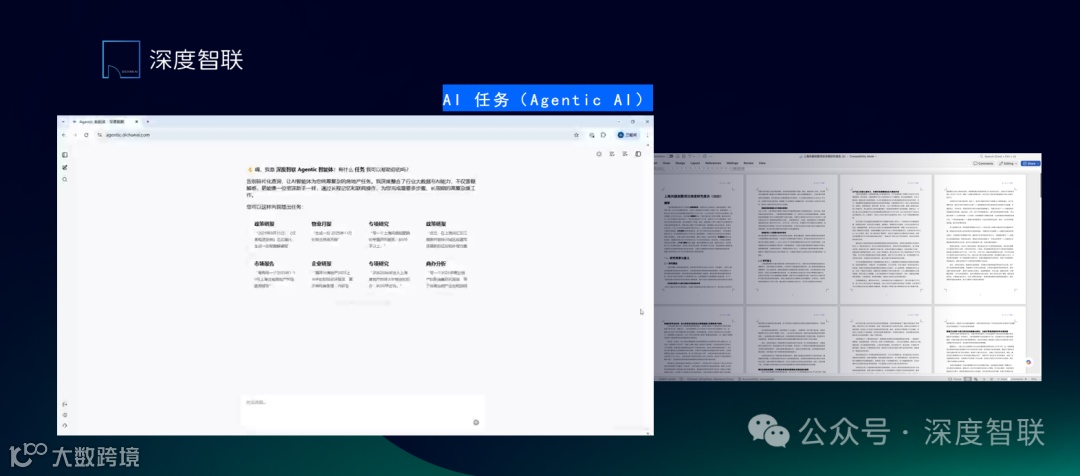
Task: Open the Design tab in Word
Action: click(x=680, y=163)
